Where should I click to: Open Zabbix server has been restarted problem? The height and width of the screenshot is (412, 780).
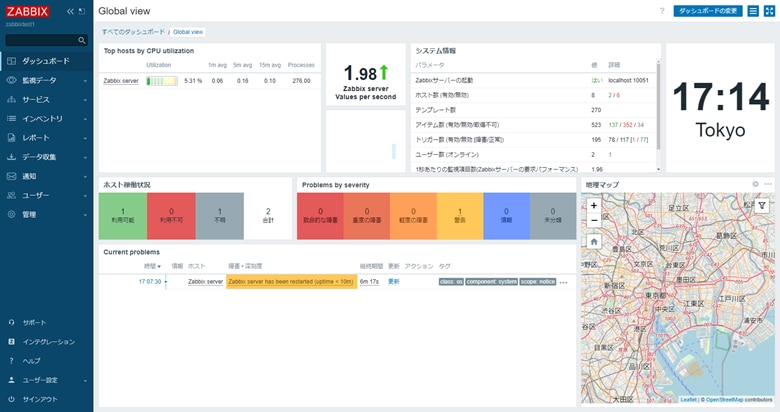(x=291, y=282)
